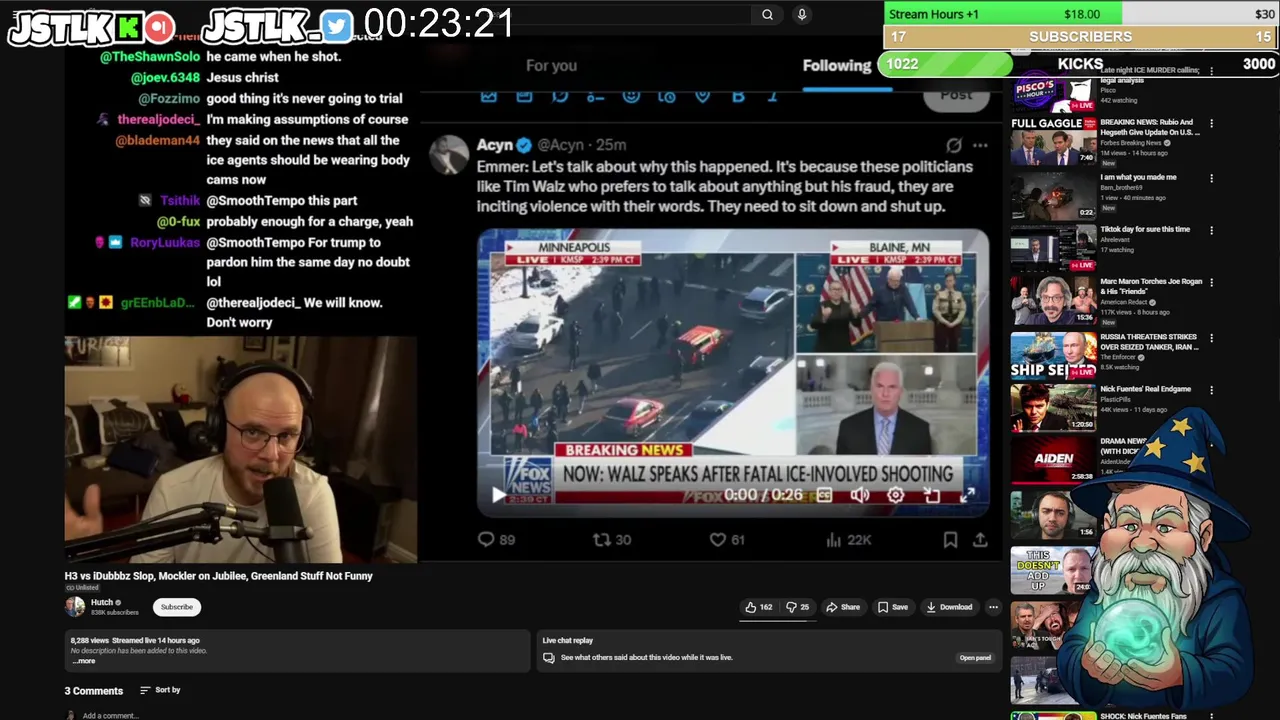Viewport: 1280px width, 720px height.
Task: Click the Hutch channel avatar
Action: point(75,606)
